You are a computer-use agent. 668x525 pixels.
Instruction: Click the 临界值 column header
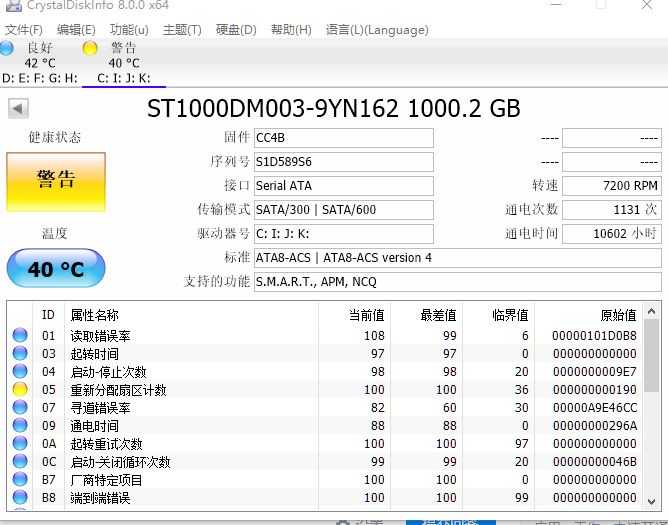pos(498,315)
